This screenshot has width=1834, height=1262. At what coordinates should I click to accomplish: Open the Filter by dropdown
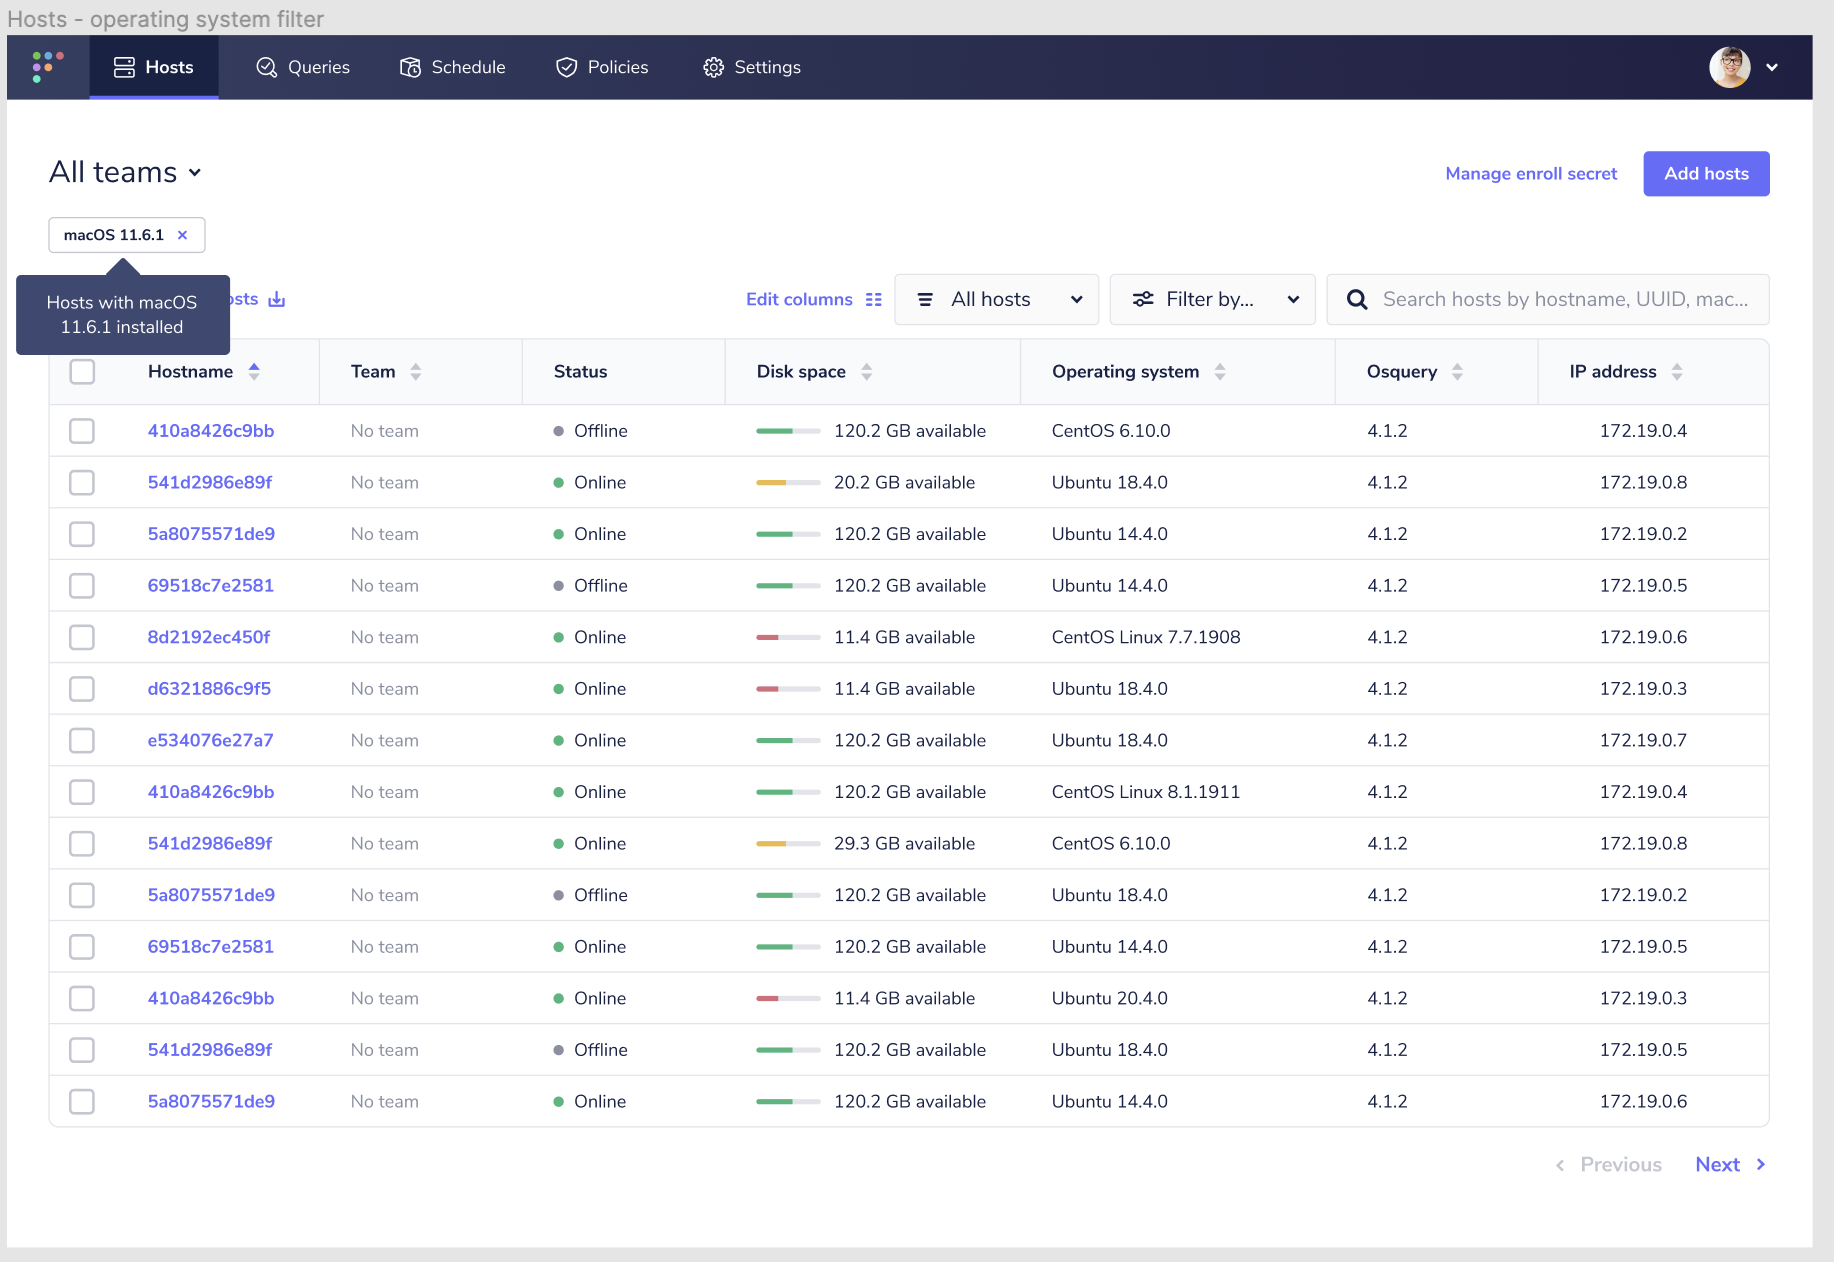[x=1212, y=299]
